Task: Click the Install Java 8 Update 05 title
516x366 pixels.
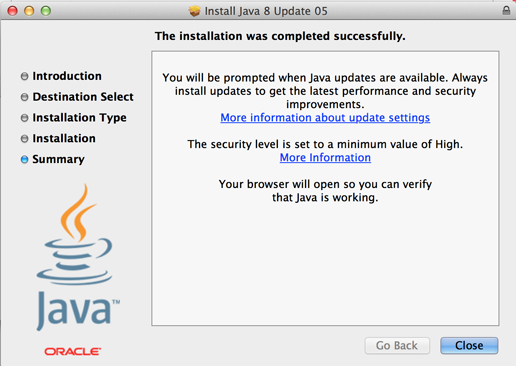Action: (266, 11)
